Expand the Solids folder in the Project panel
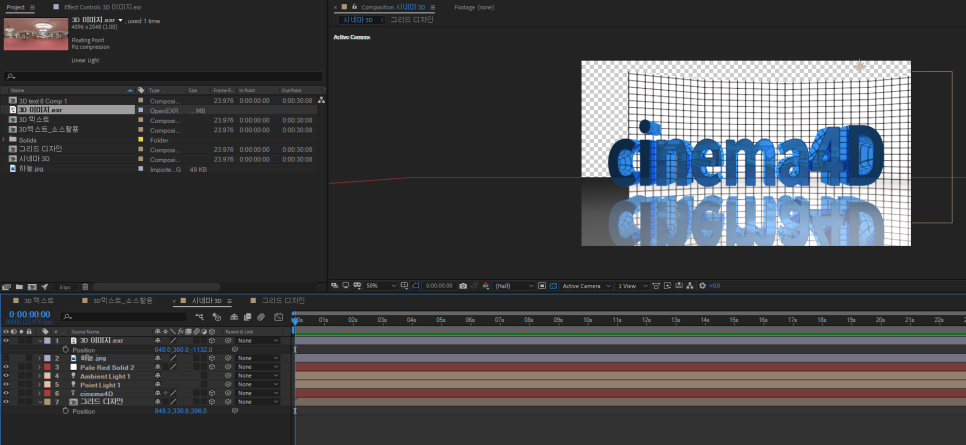 [x=5, y=140]
